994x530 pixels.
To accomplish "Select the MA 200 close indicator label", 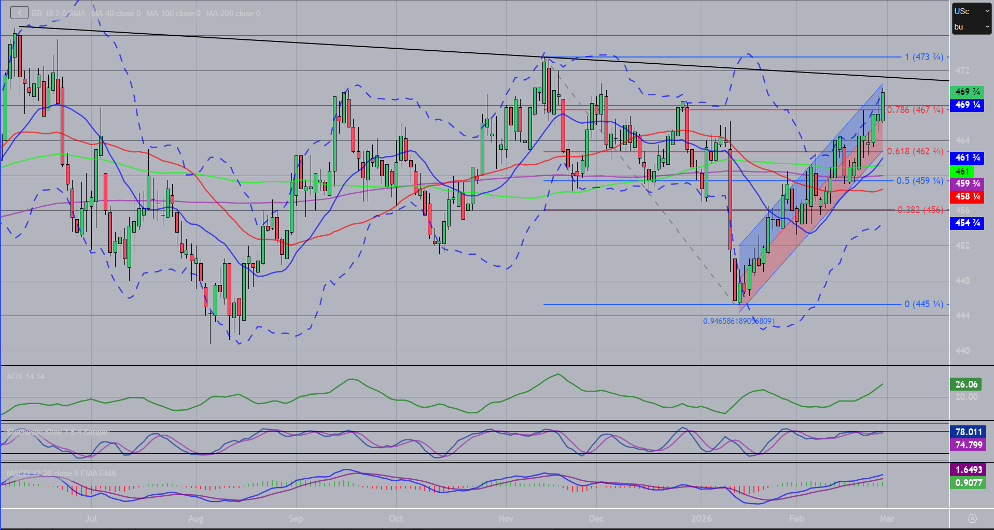I will (x=231, y=13).
